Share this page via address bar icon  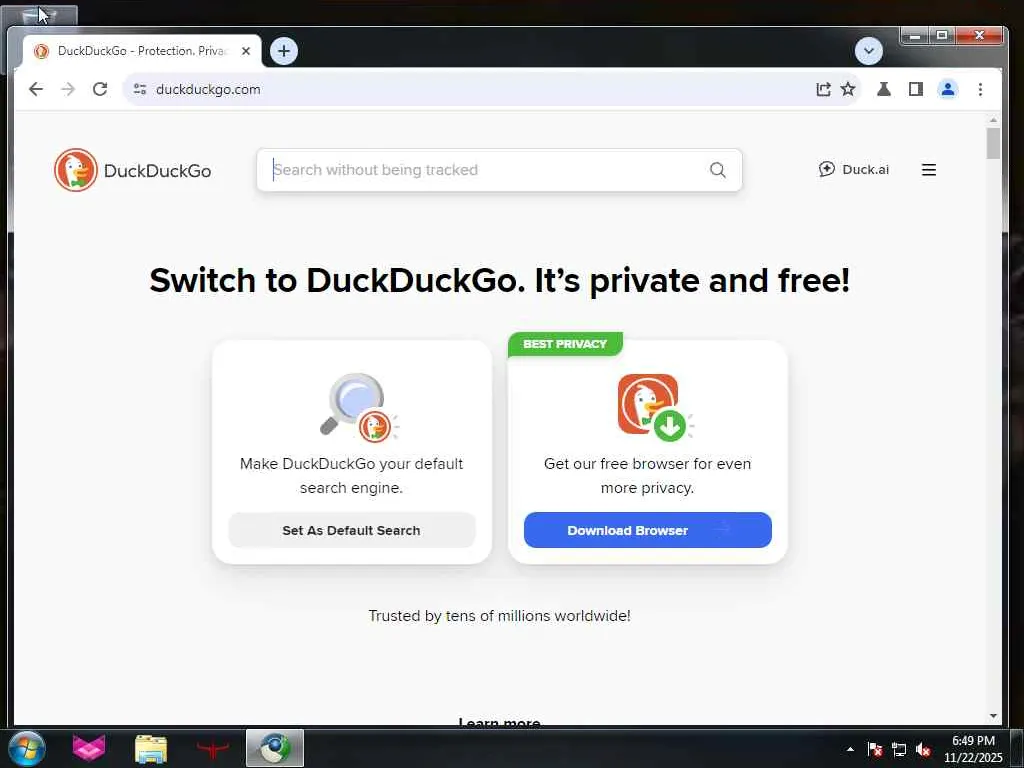[x=824, y=89]
